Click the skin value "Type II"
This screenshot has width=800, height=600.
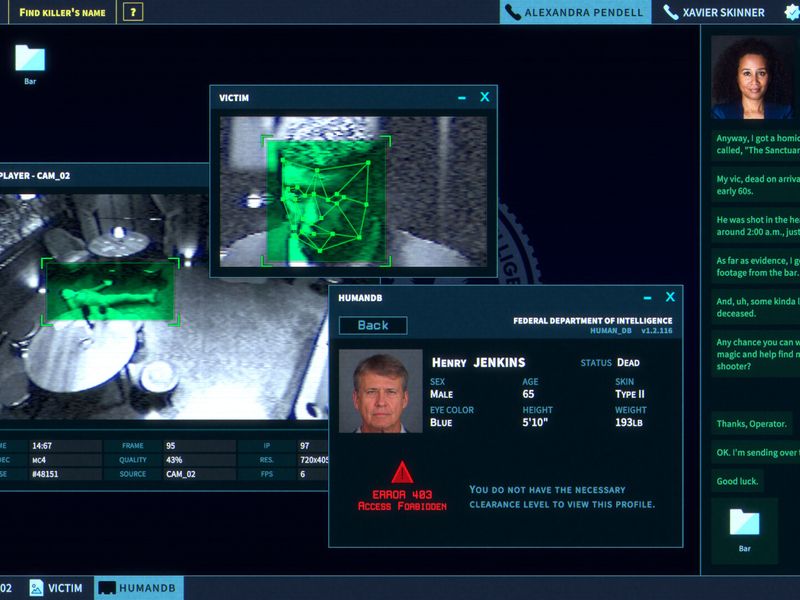point(630,394)
